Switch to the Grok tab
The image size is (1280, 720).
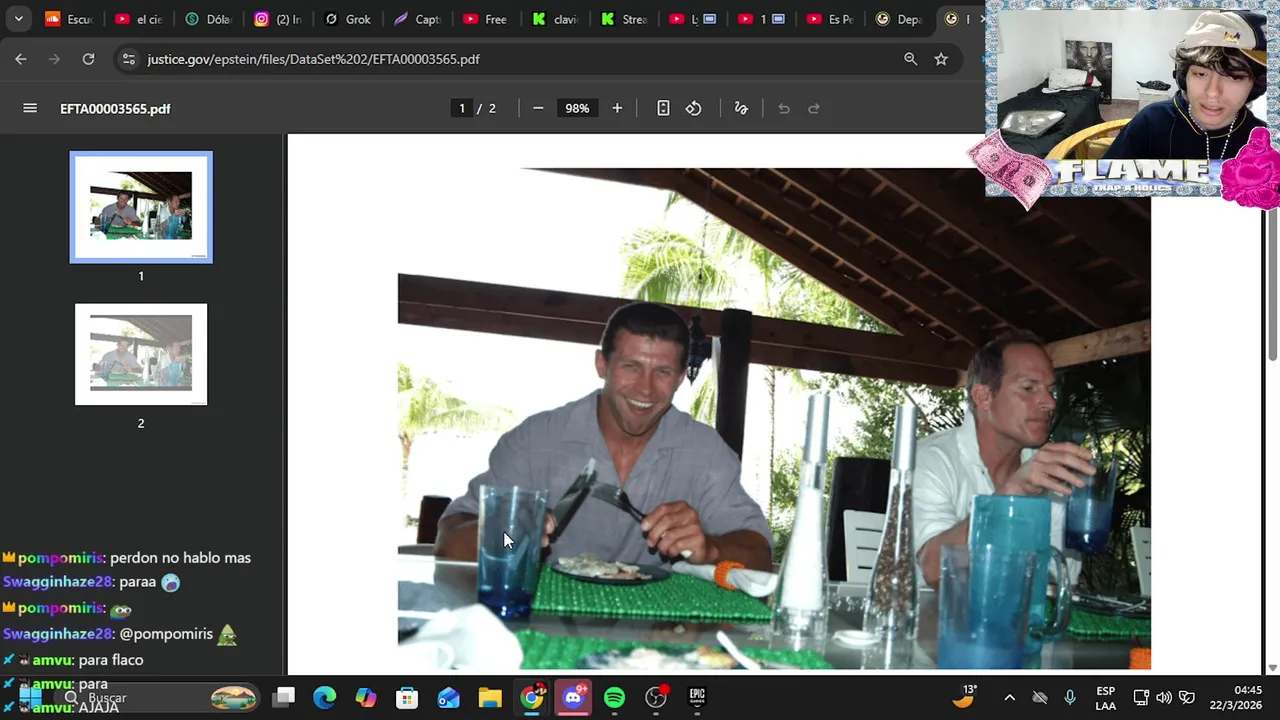[x=347, y=19]
